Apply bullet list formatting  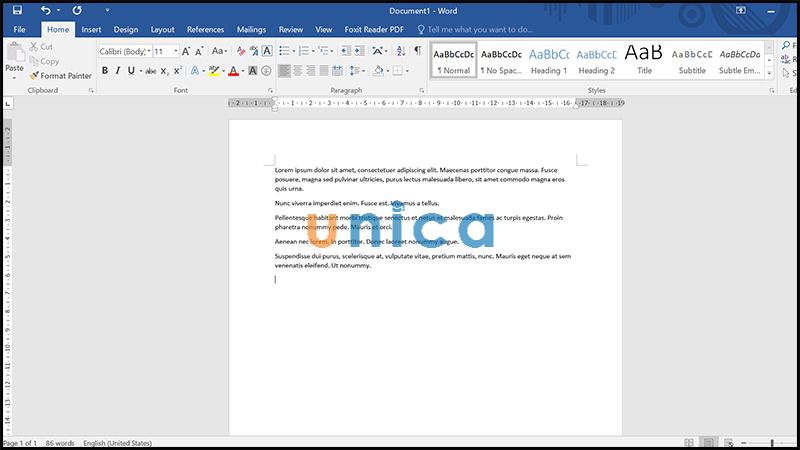click(x=284, y=51)
